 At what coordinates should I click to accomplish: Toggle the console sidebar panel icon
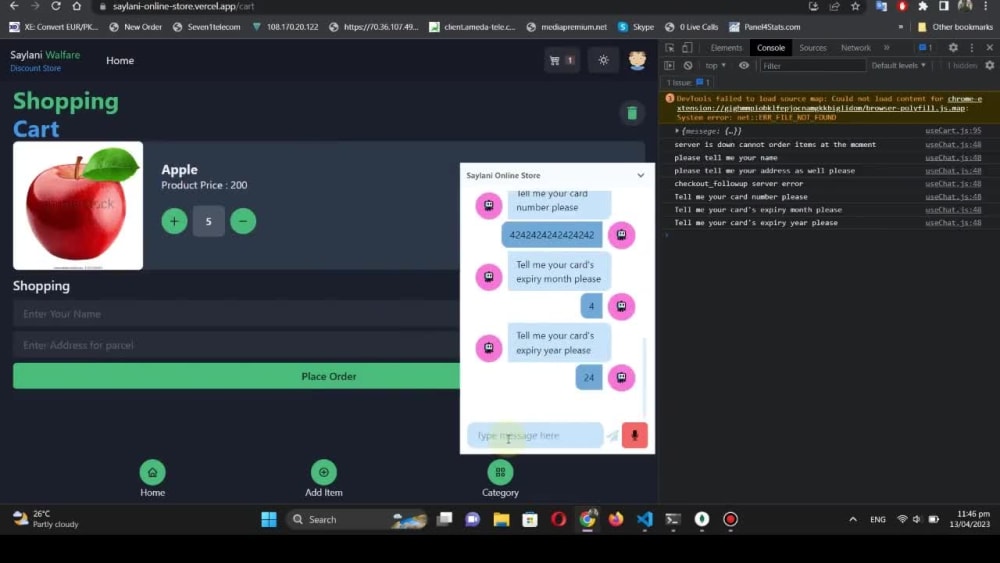669,66
